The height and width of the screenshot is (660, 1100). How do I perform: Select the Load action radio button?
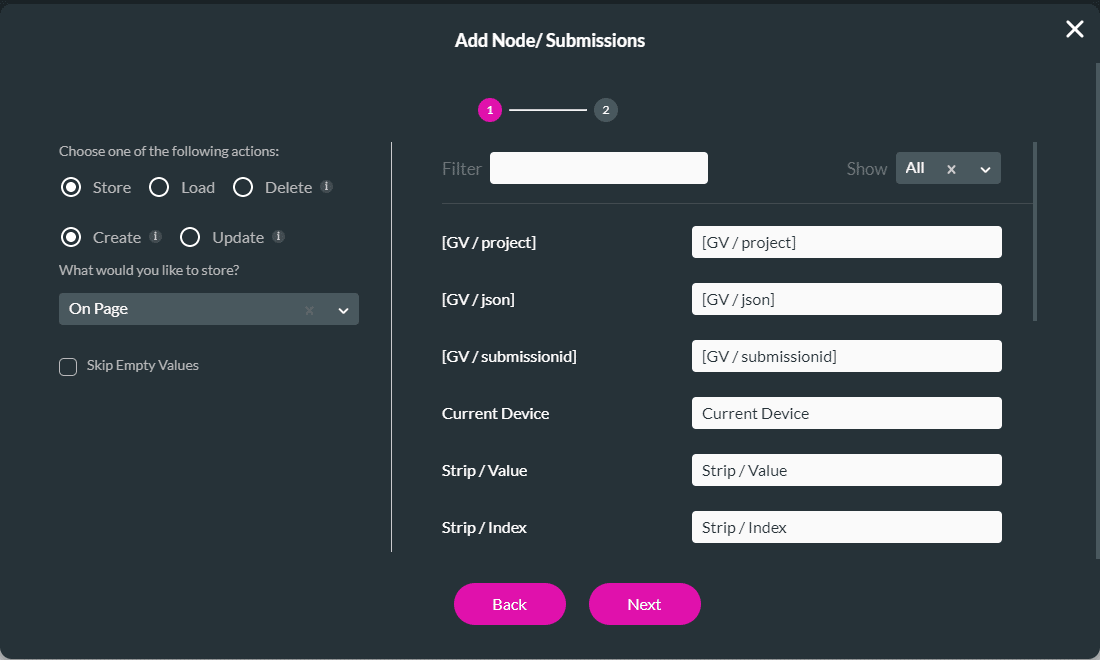(x=158, y=187)
